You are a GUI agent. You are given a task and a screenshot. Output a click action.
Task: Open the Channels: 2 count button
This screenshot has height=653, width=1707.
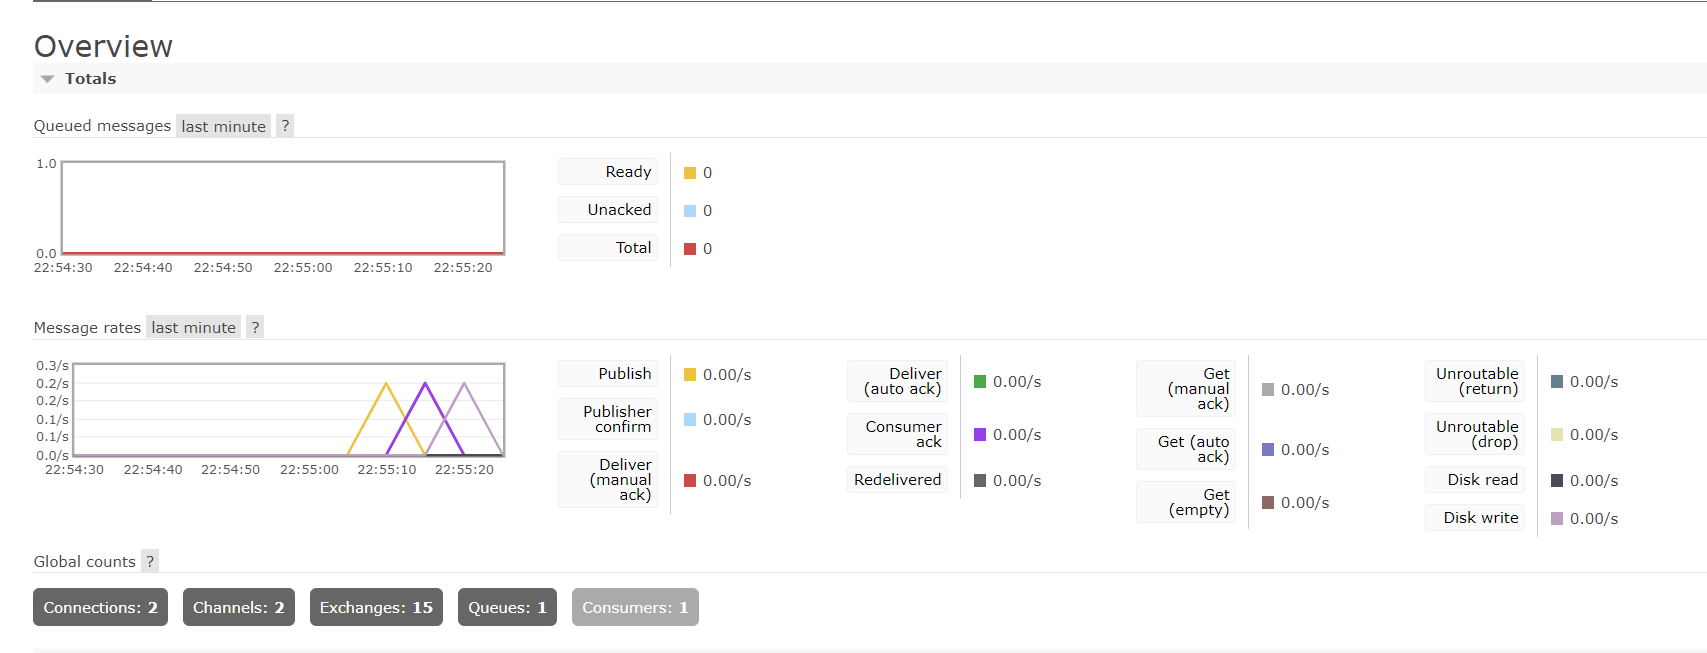(238, 607)
